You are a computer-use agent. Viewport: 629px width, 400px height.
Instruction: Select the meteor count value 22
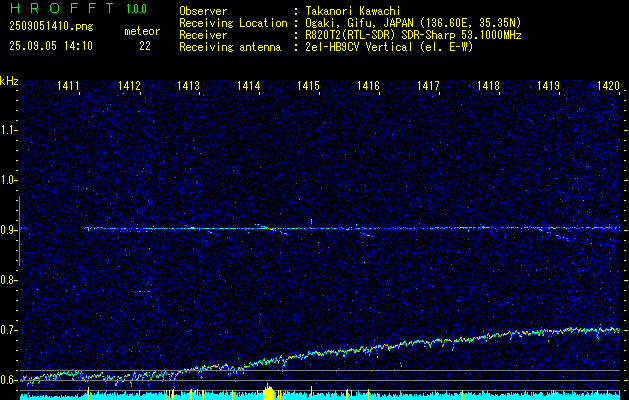coord(145,46)
